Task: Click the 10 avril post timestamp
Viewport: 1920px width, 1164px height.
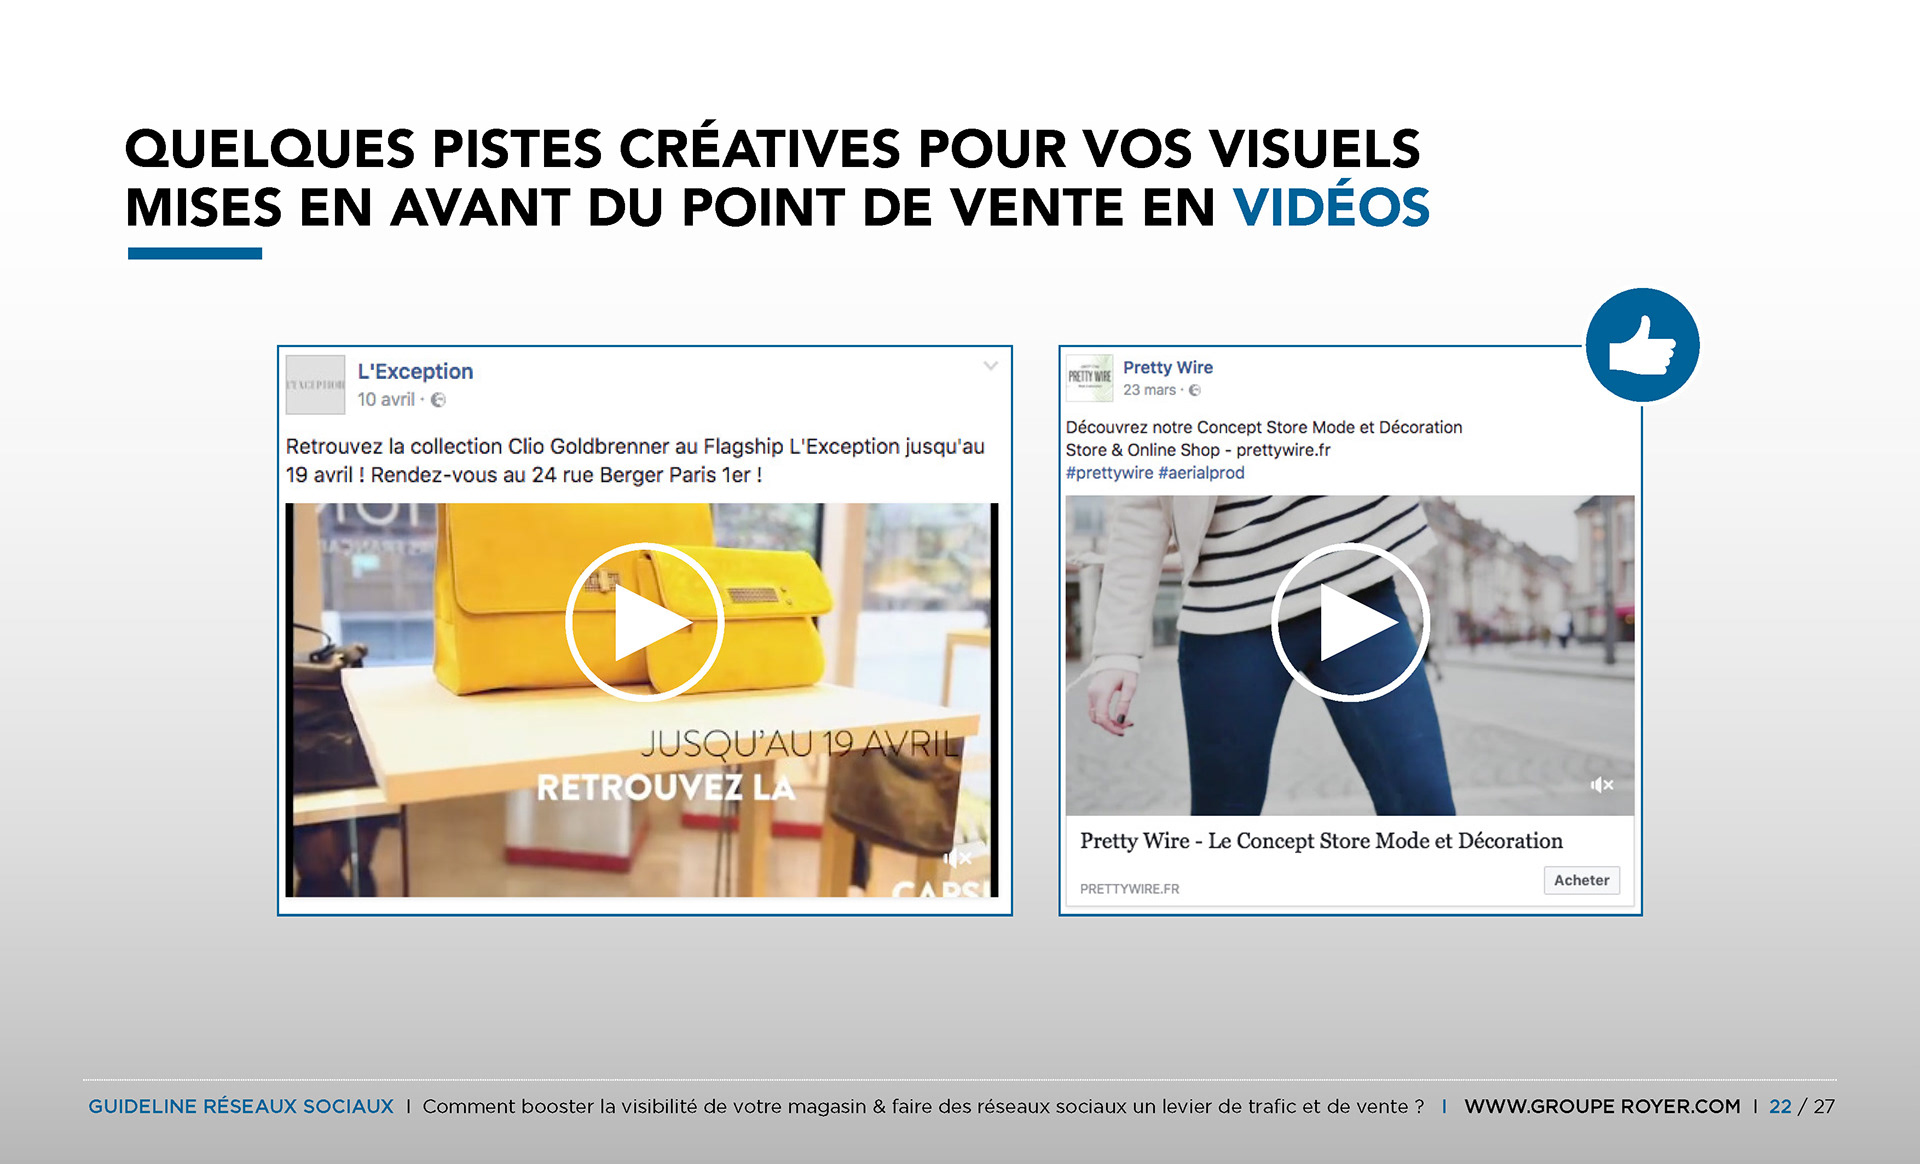Action: click(386, 400)
